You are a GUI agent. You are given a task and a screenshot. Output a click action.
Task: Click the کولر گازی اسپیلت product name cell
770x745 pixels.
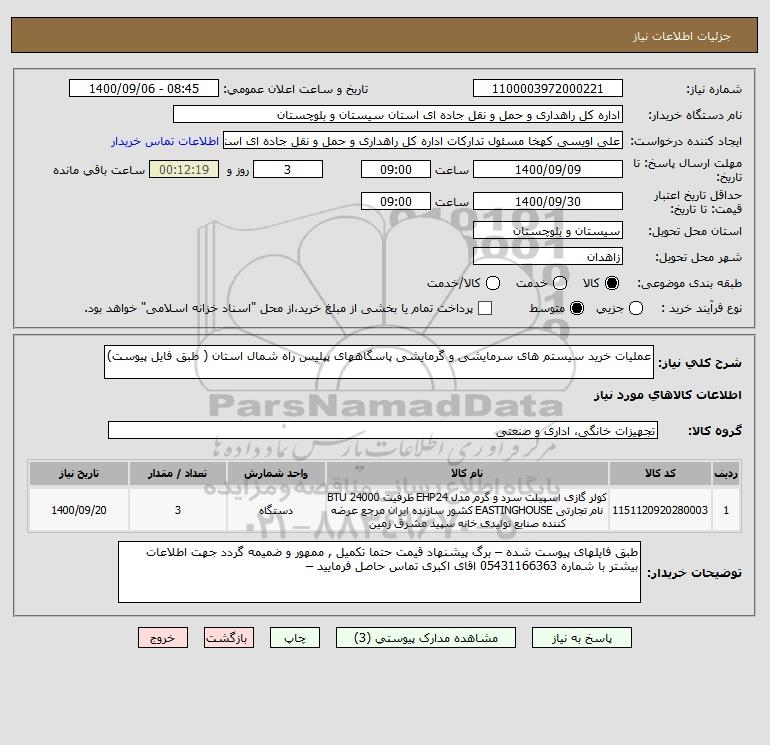[x=467, y=510]
